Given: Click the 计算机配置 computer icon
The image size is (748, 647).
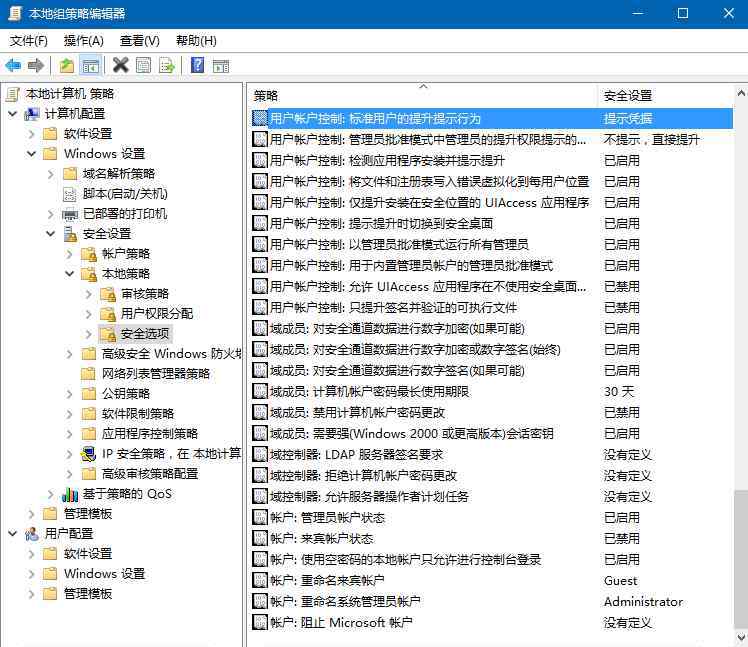Looking at the screenshot, I should tap(32, 114).
